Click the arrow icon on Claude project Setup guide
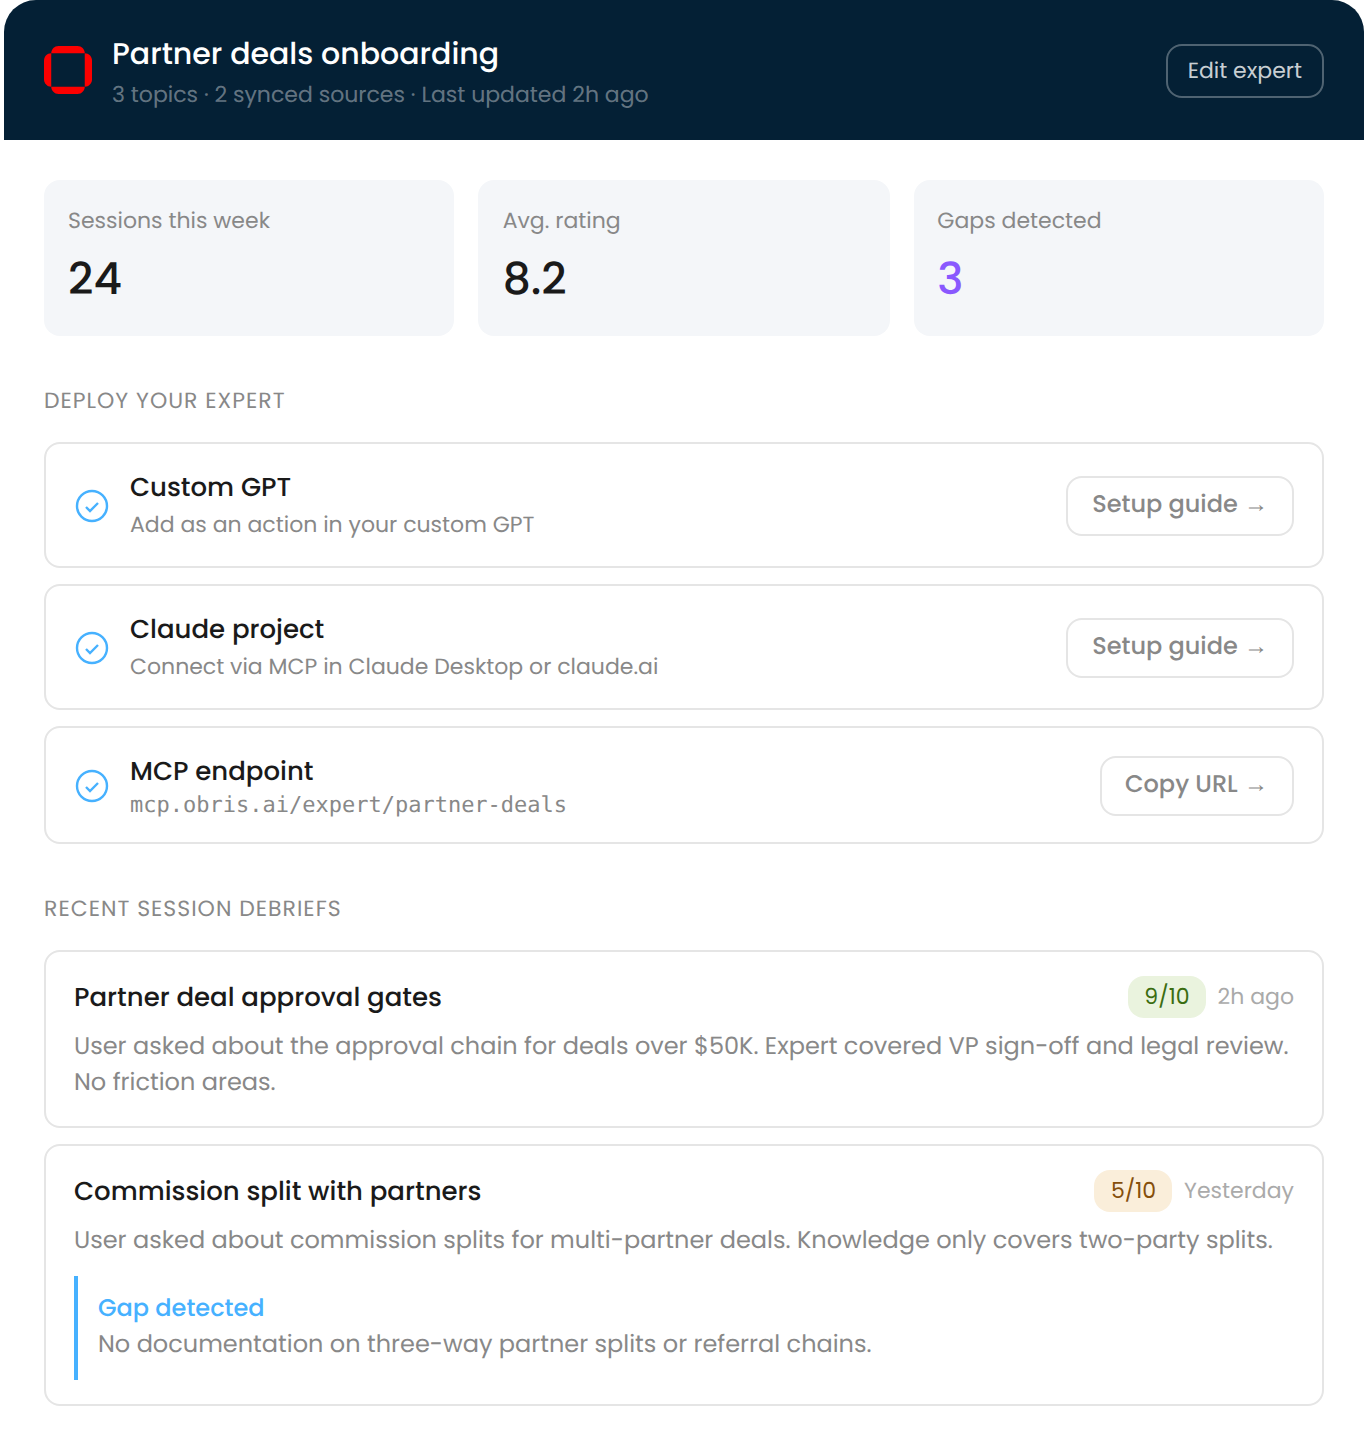This screenshot has height=1454, width=1368. [1258, 648]
